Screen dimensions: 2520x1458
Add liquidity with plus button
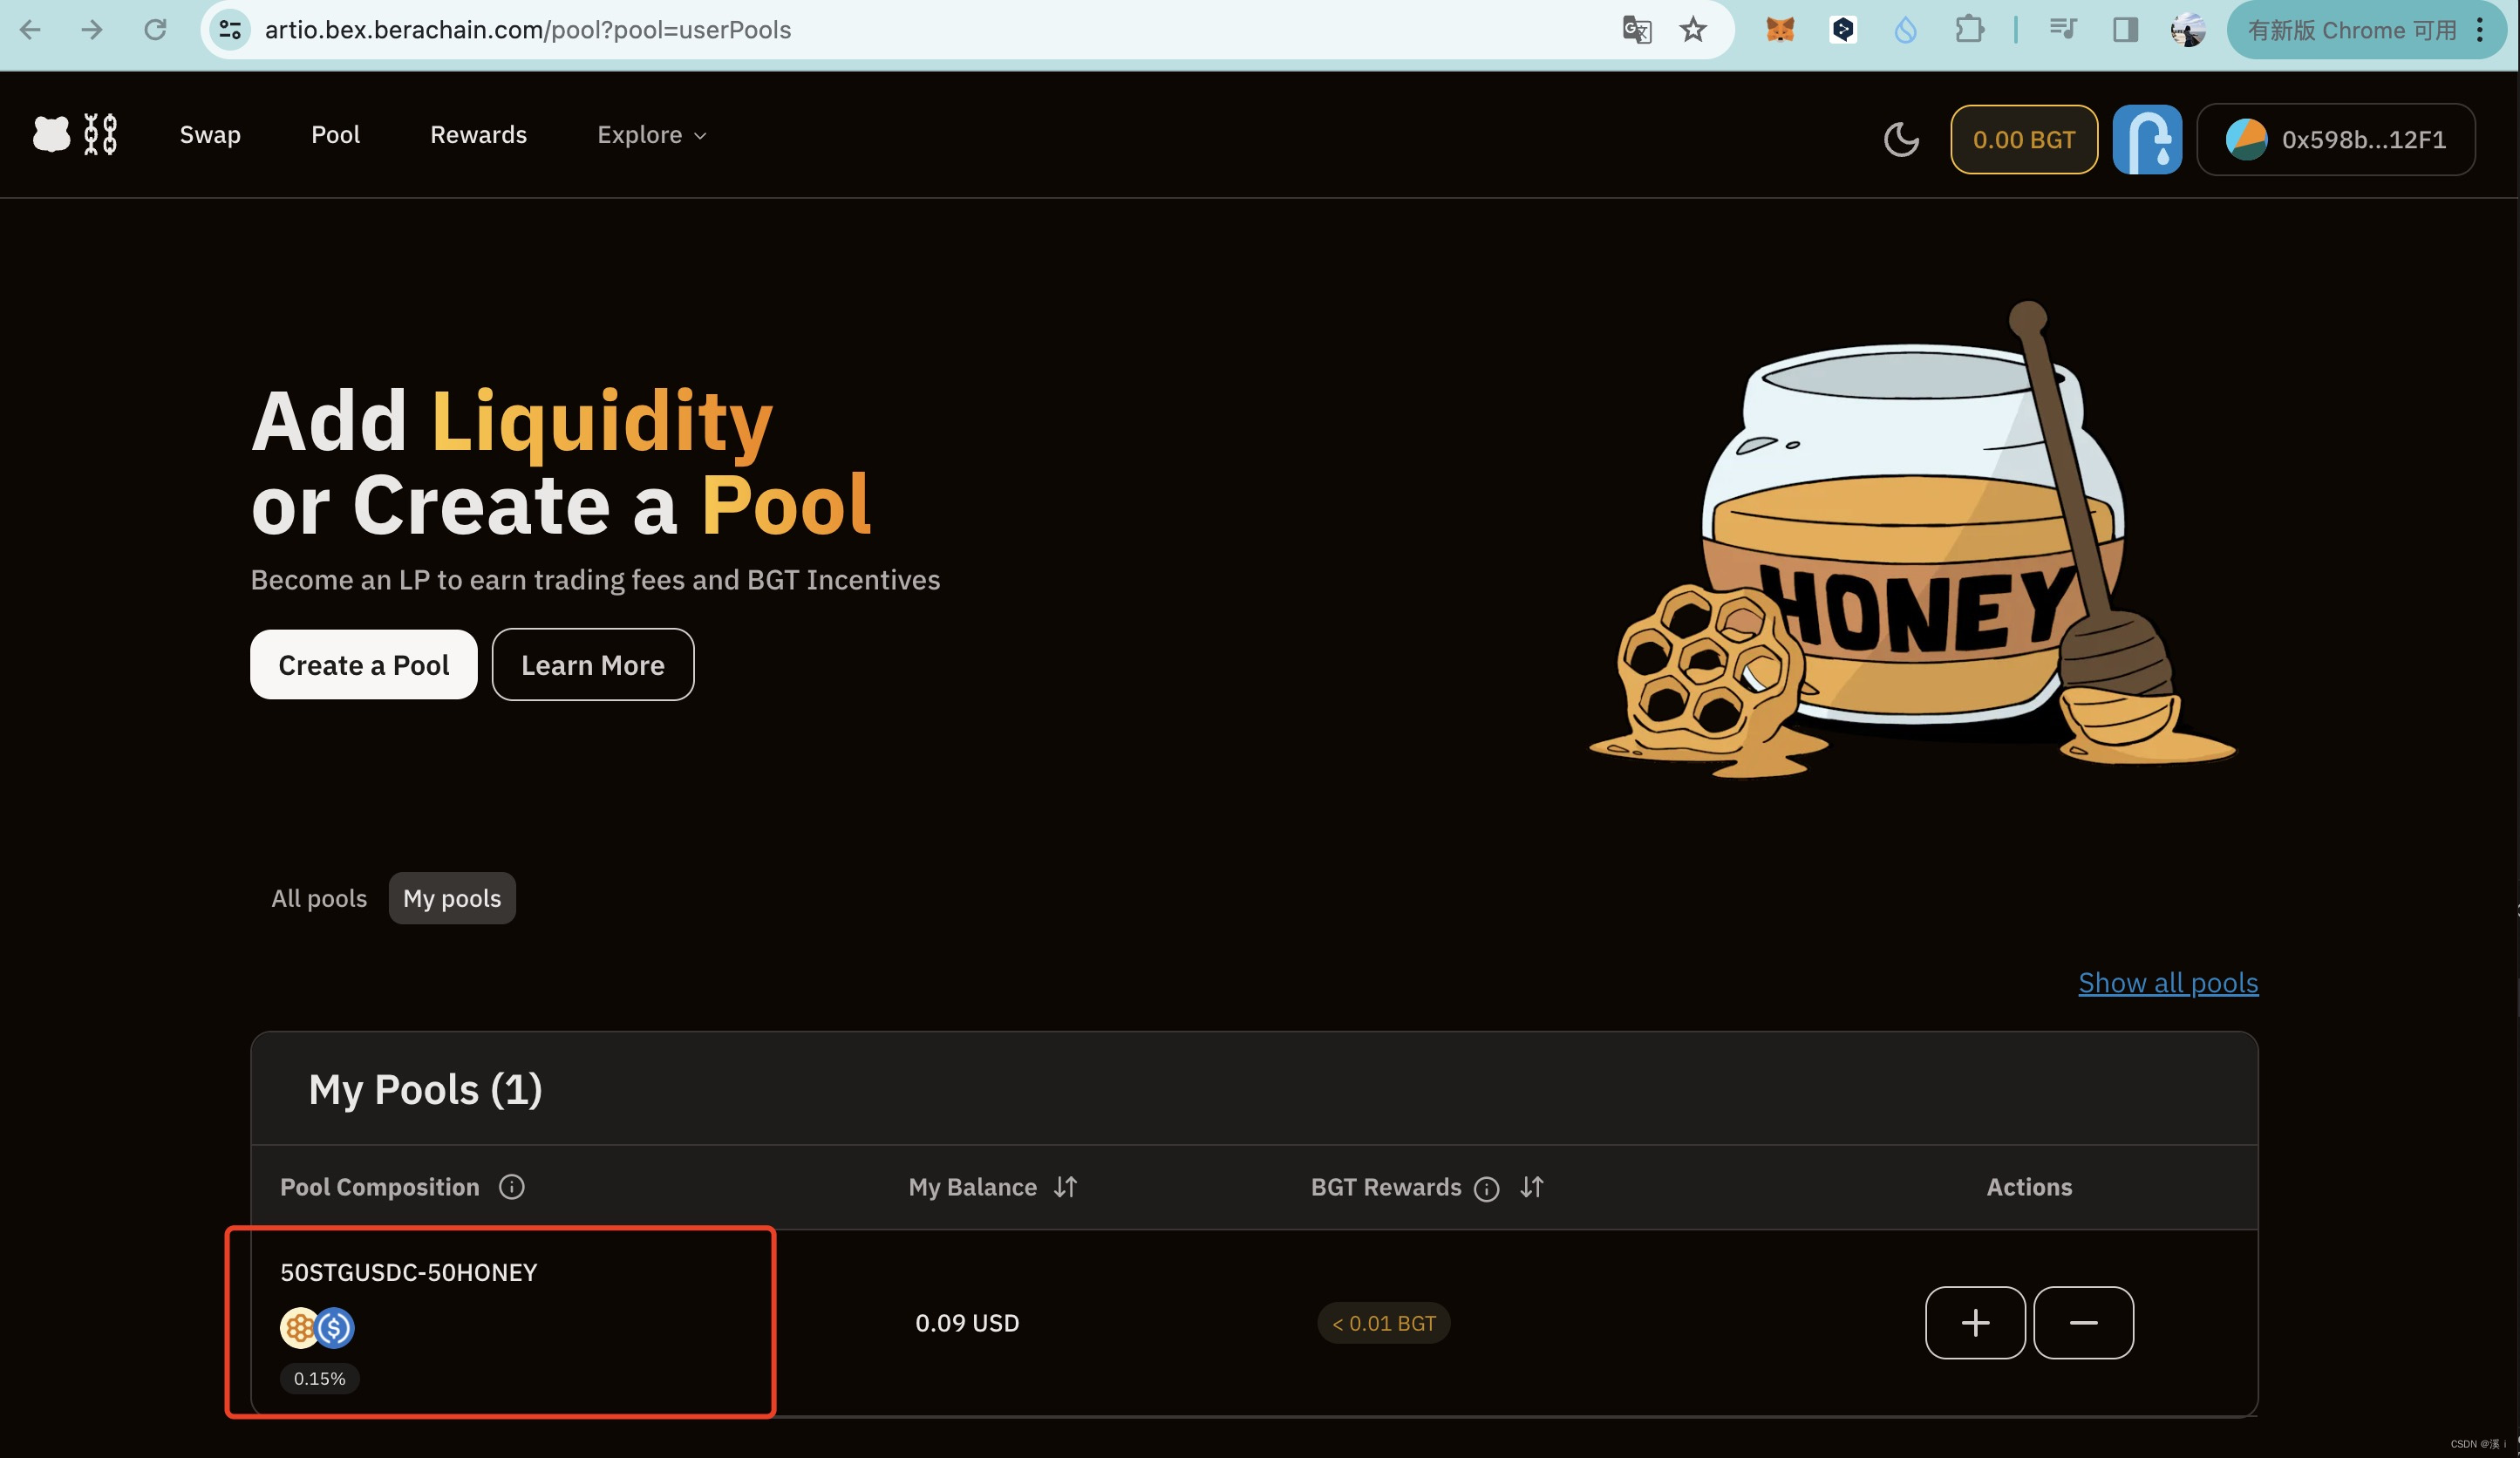1975,1323
